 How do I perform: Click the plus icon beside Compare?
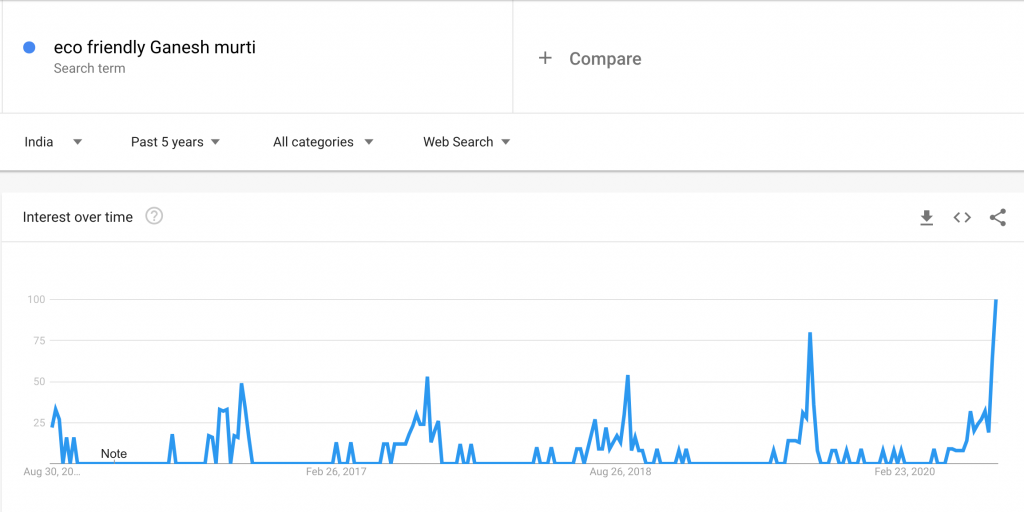[x=545, y=58]
